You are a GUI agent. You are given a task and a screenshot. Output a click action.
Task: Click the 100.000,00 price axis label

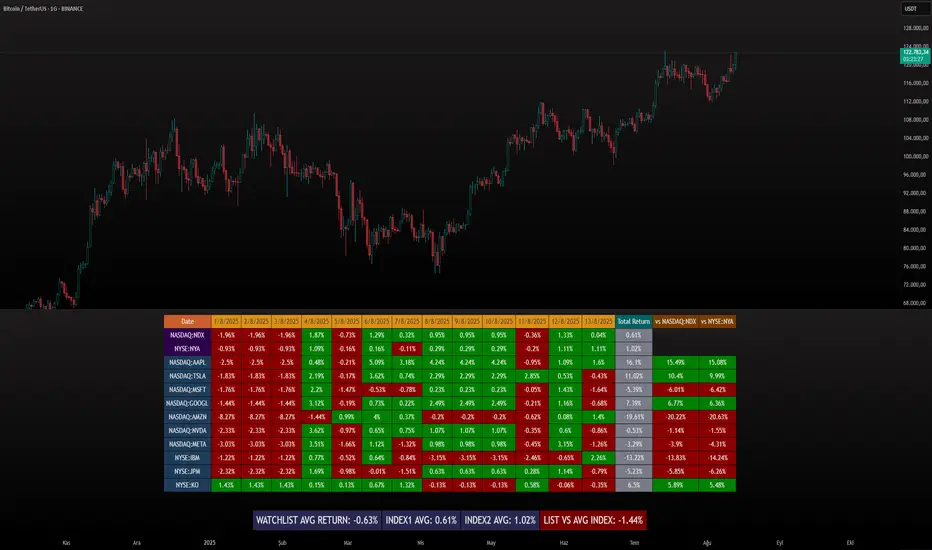point(915,156)
